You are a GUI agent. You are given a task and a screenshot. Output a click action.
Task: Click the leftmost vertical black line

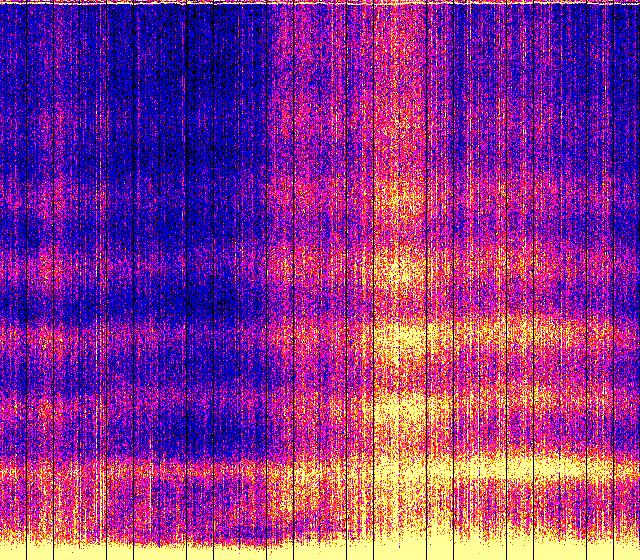pyautogui.click(x=25, y=280)
